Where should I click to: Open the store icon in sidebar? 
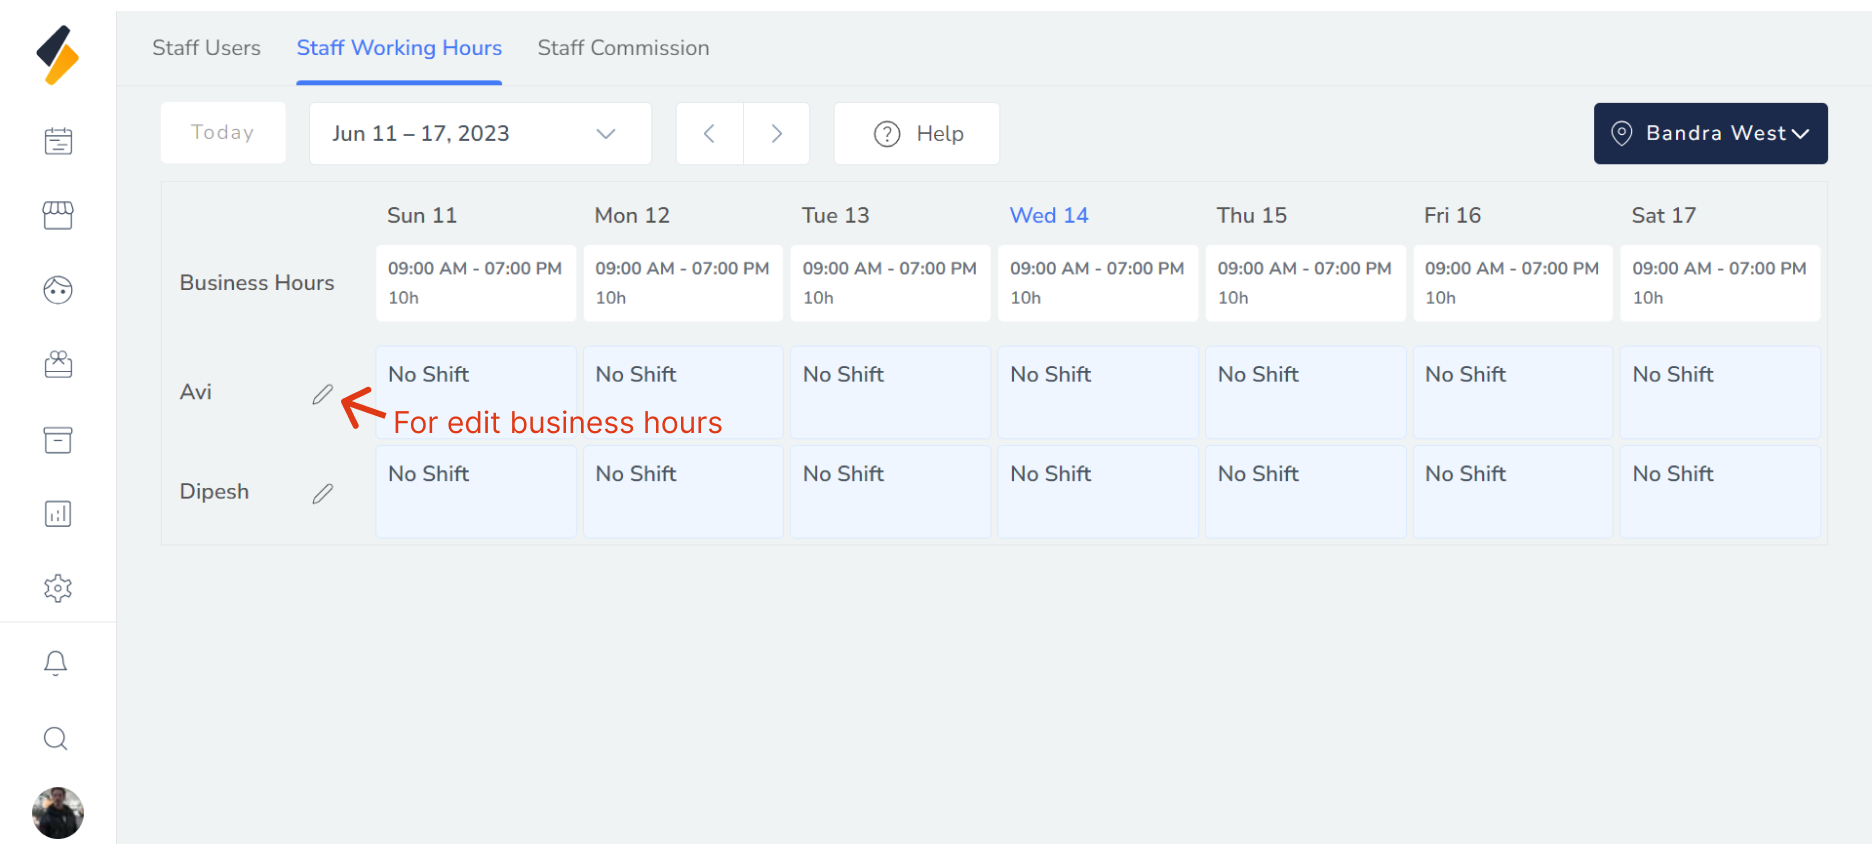[x=58, y=215]
